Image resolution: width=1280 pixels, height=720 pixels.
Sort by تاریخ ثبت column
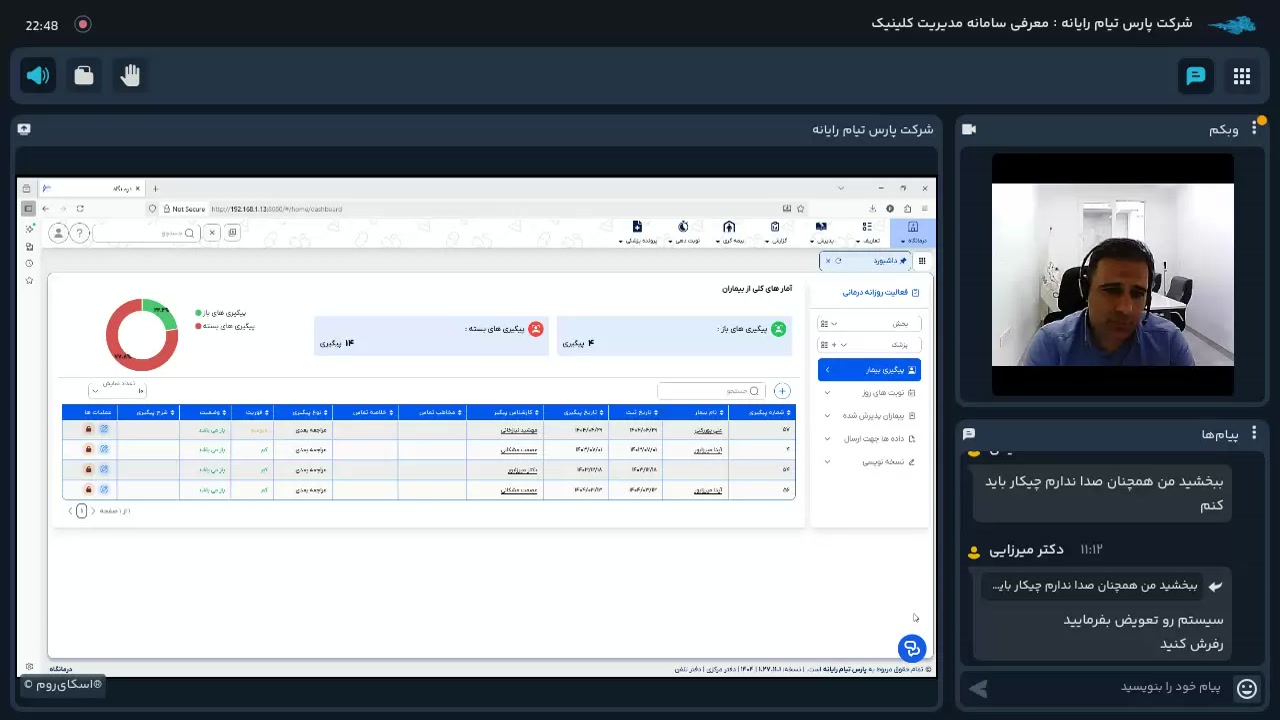pos(633,412)
